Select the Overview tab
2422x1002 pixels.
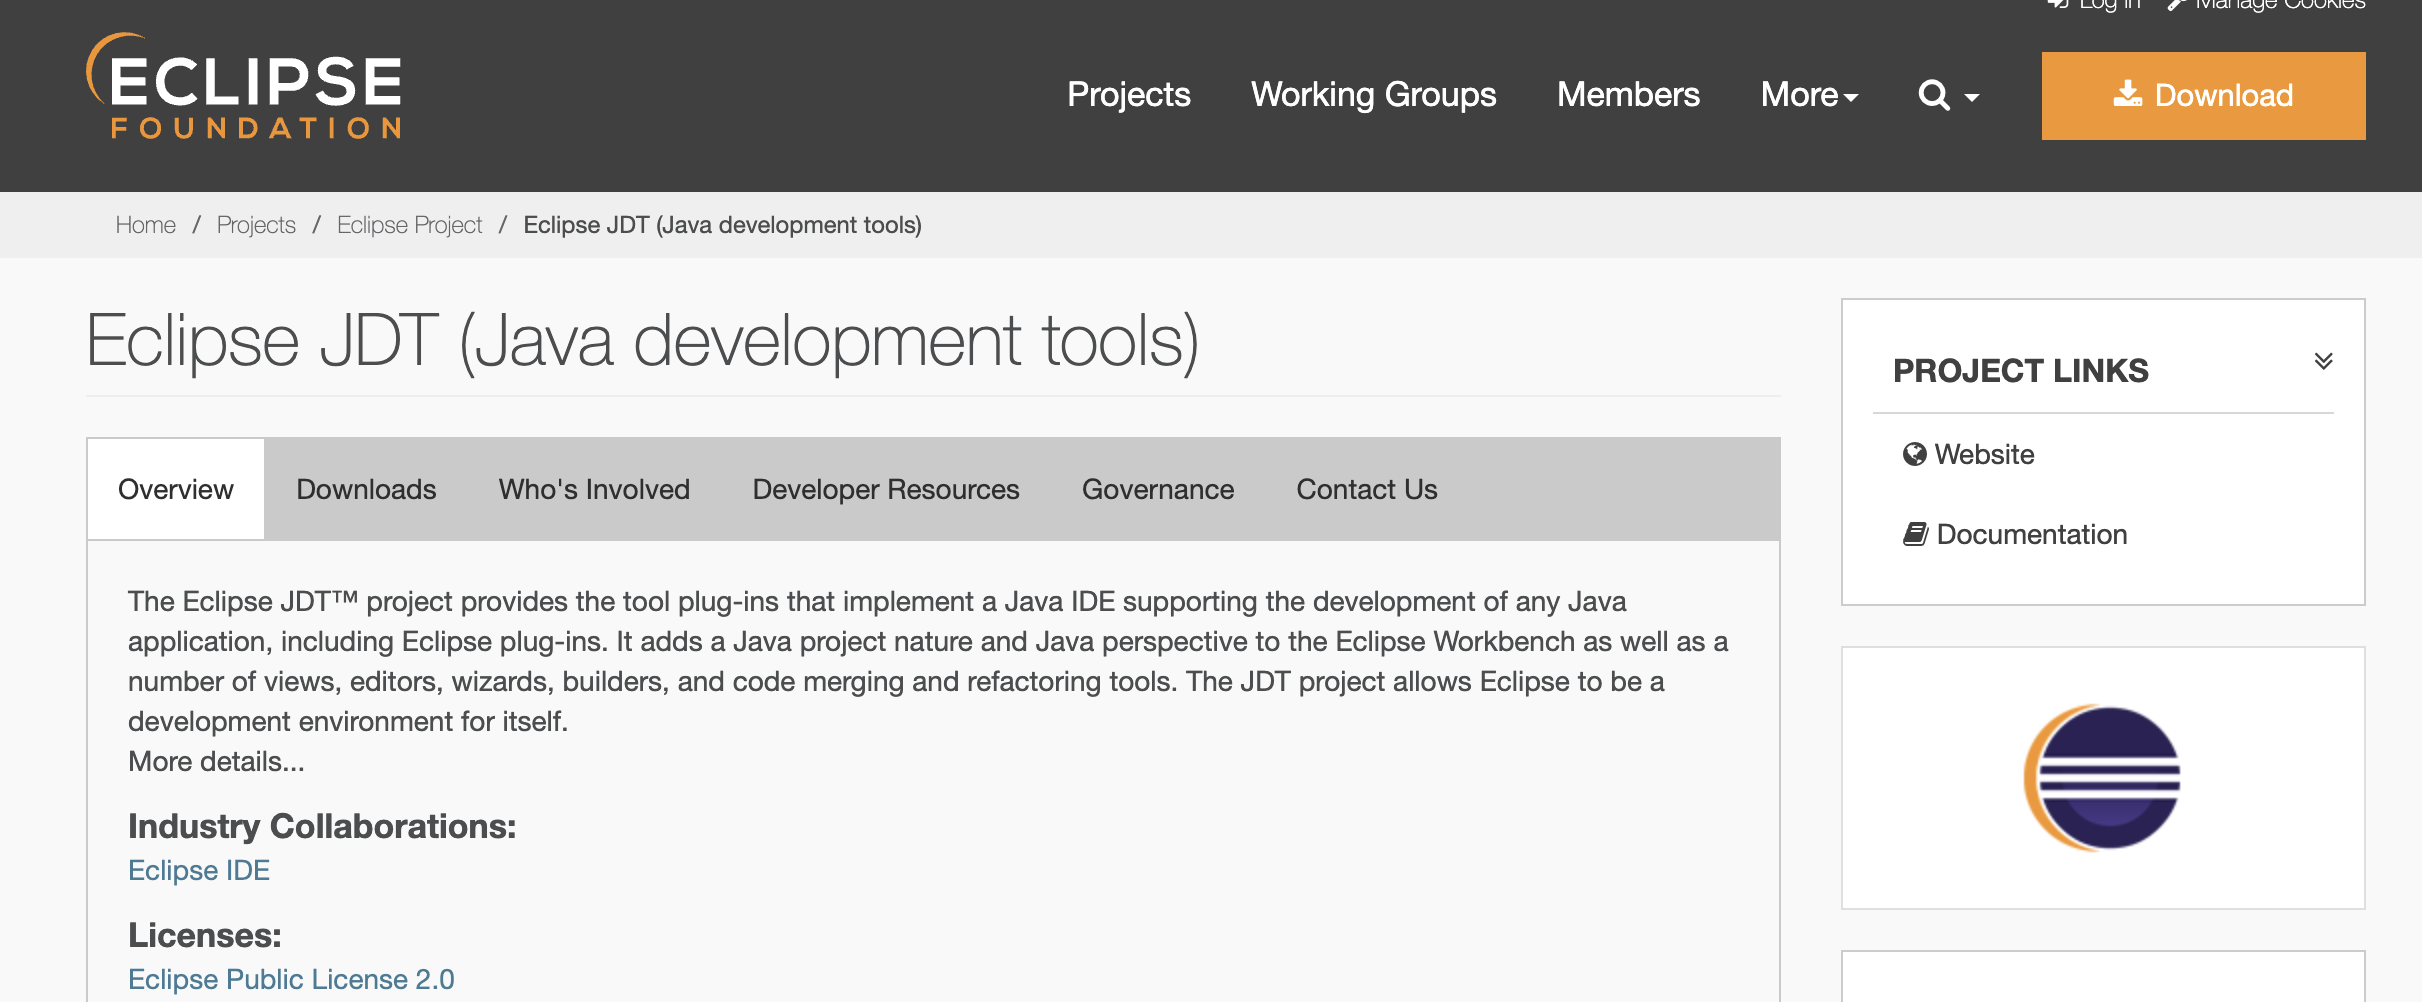click(x=176, y=489)
